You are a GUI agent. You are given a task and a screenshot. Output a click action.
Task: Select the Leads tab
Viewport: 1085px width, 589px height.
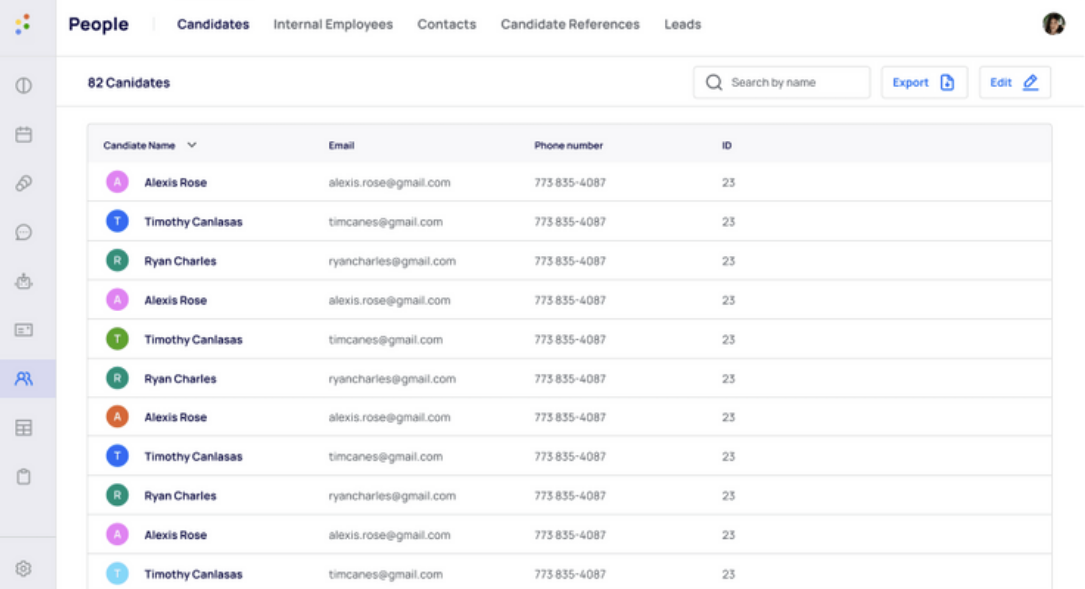coord(682,24)
